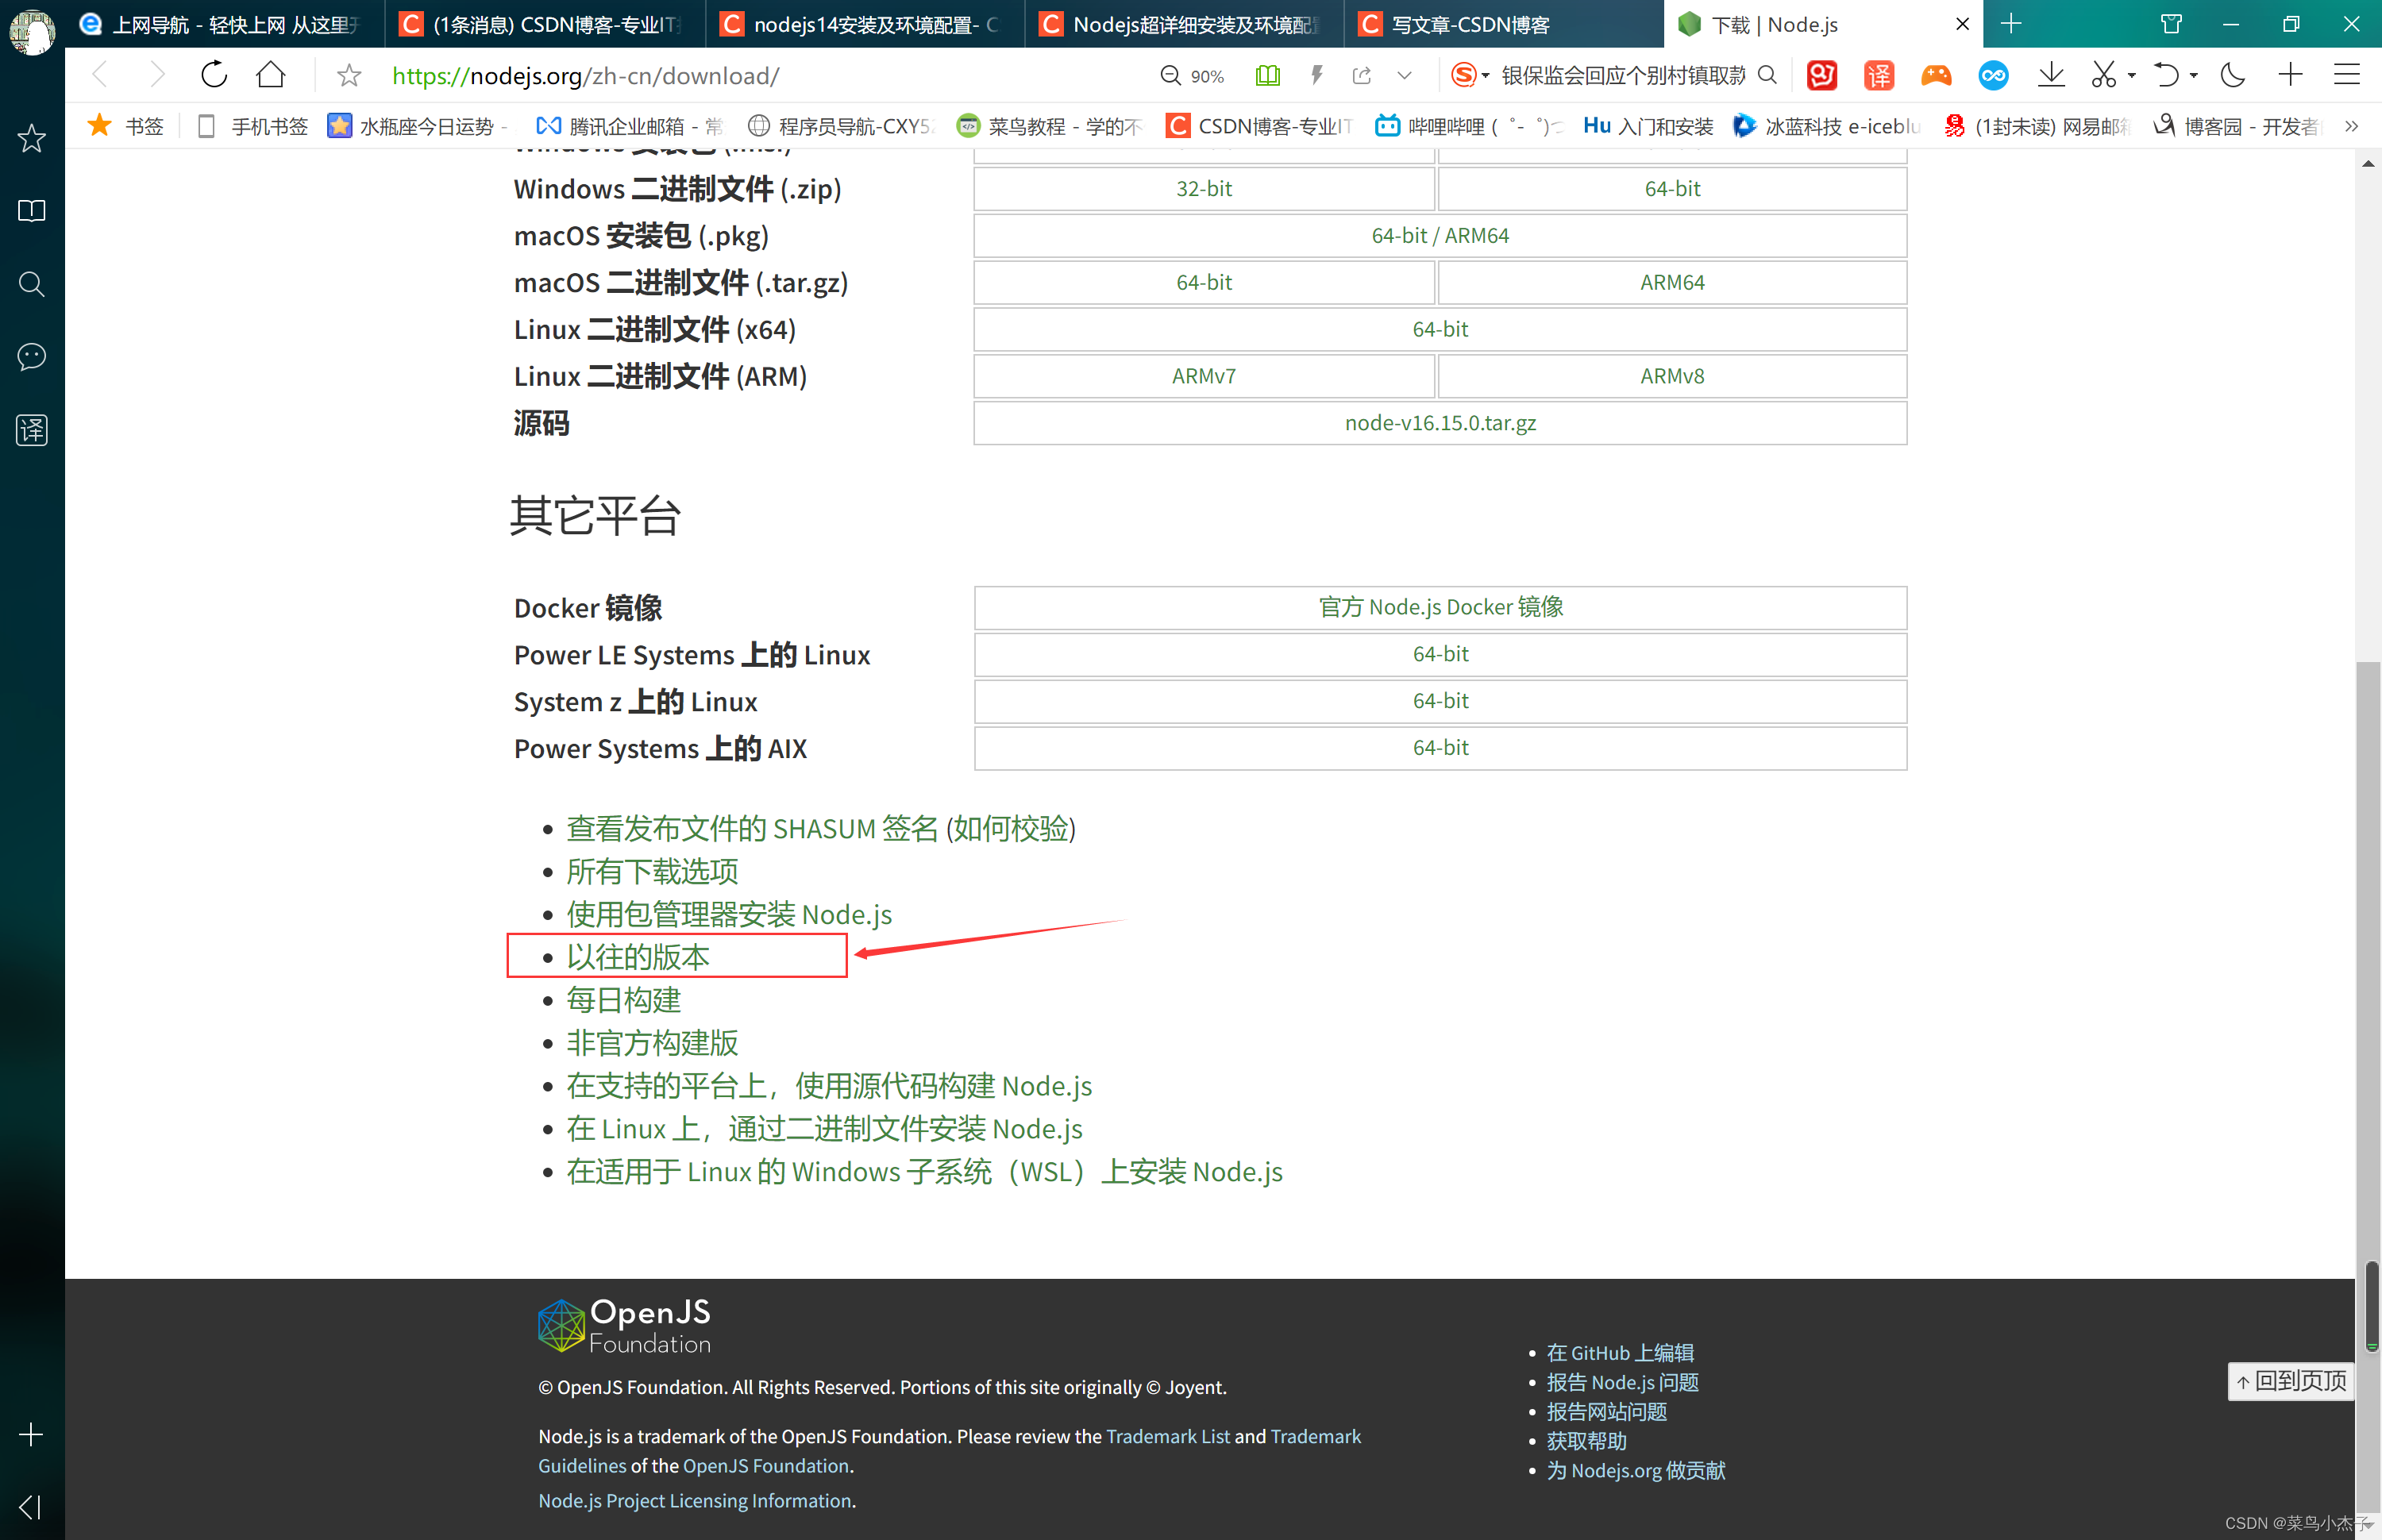Bookmark this page with the star icon

click(348, 75)
